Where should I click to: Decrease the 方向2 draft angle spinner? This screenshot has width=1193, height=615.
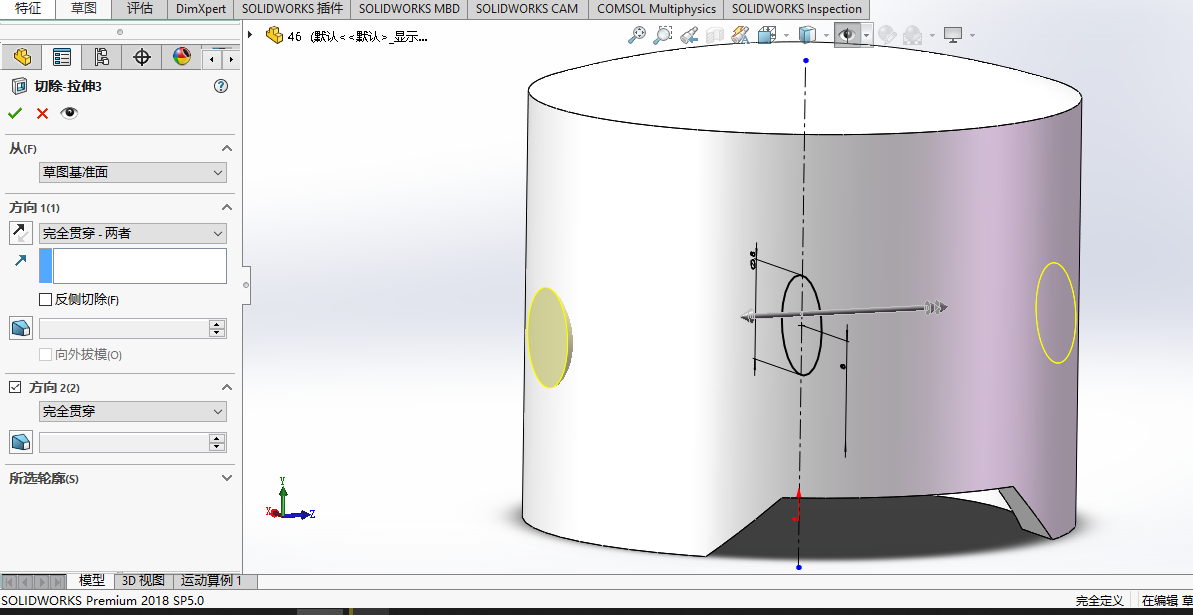pos(218,447)
